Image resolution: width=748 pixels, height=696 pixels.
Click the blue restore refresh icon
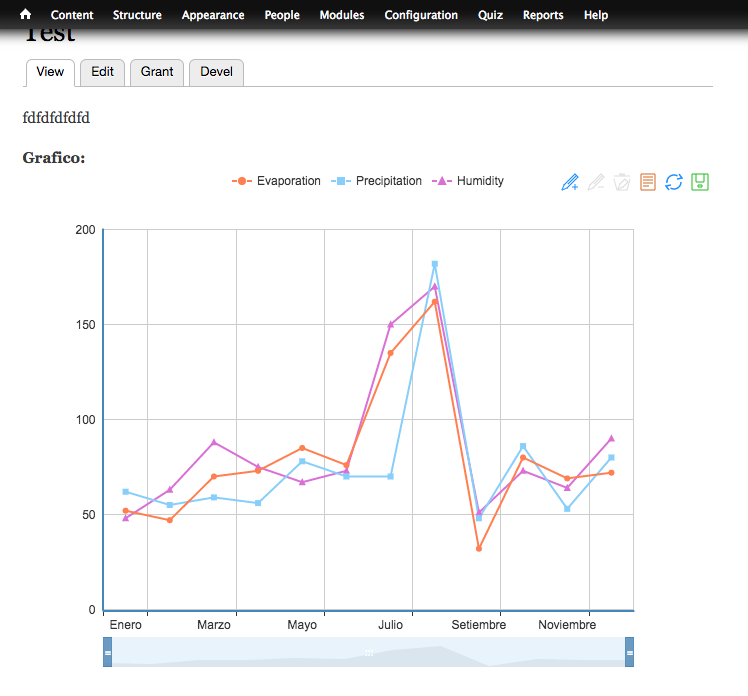(x=674, y=182)
